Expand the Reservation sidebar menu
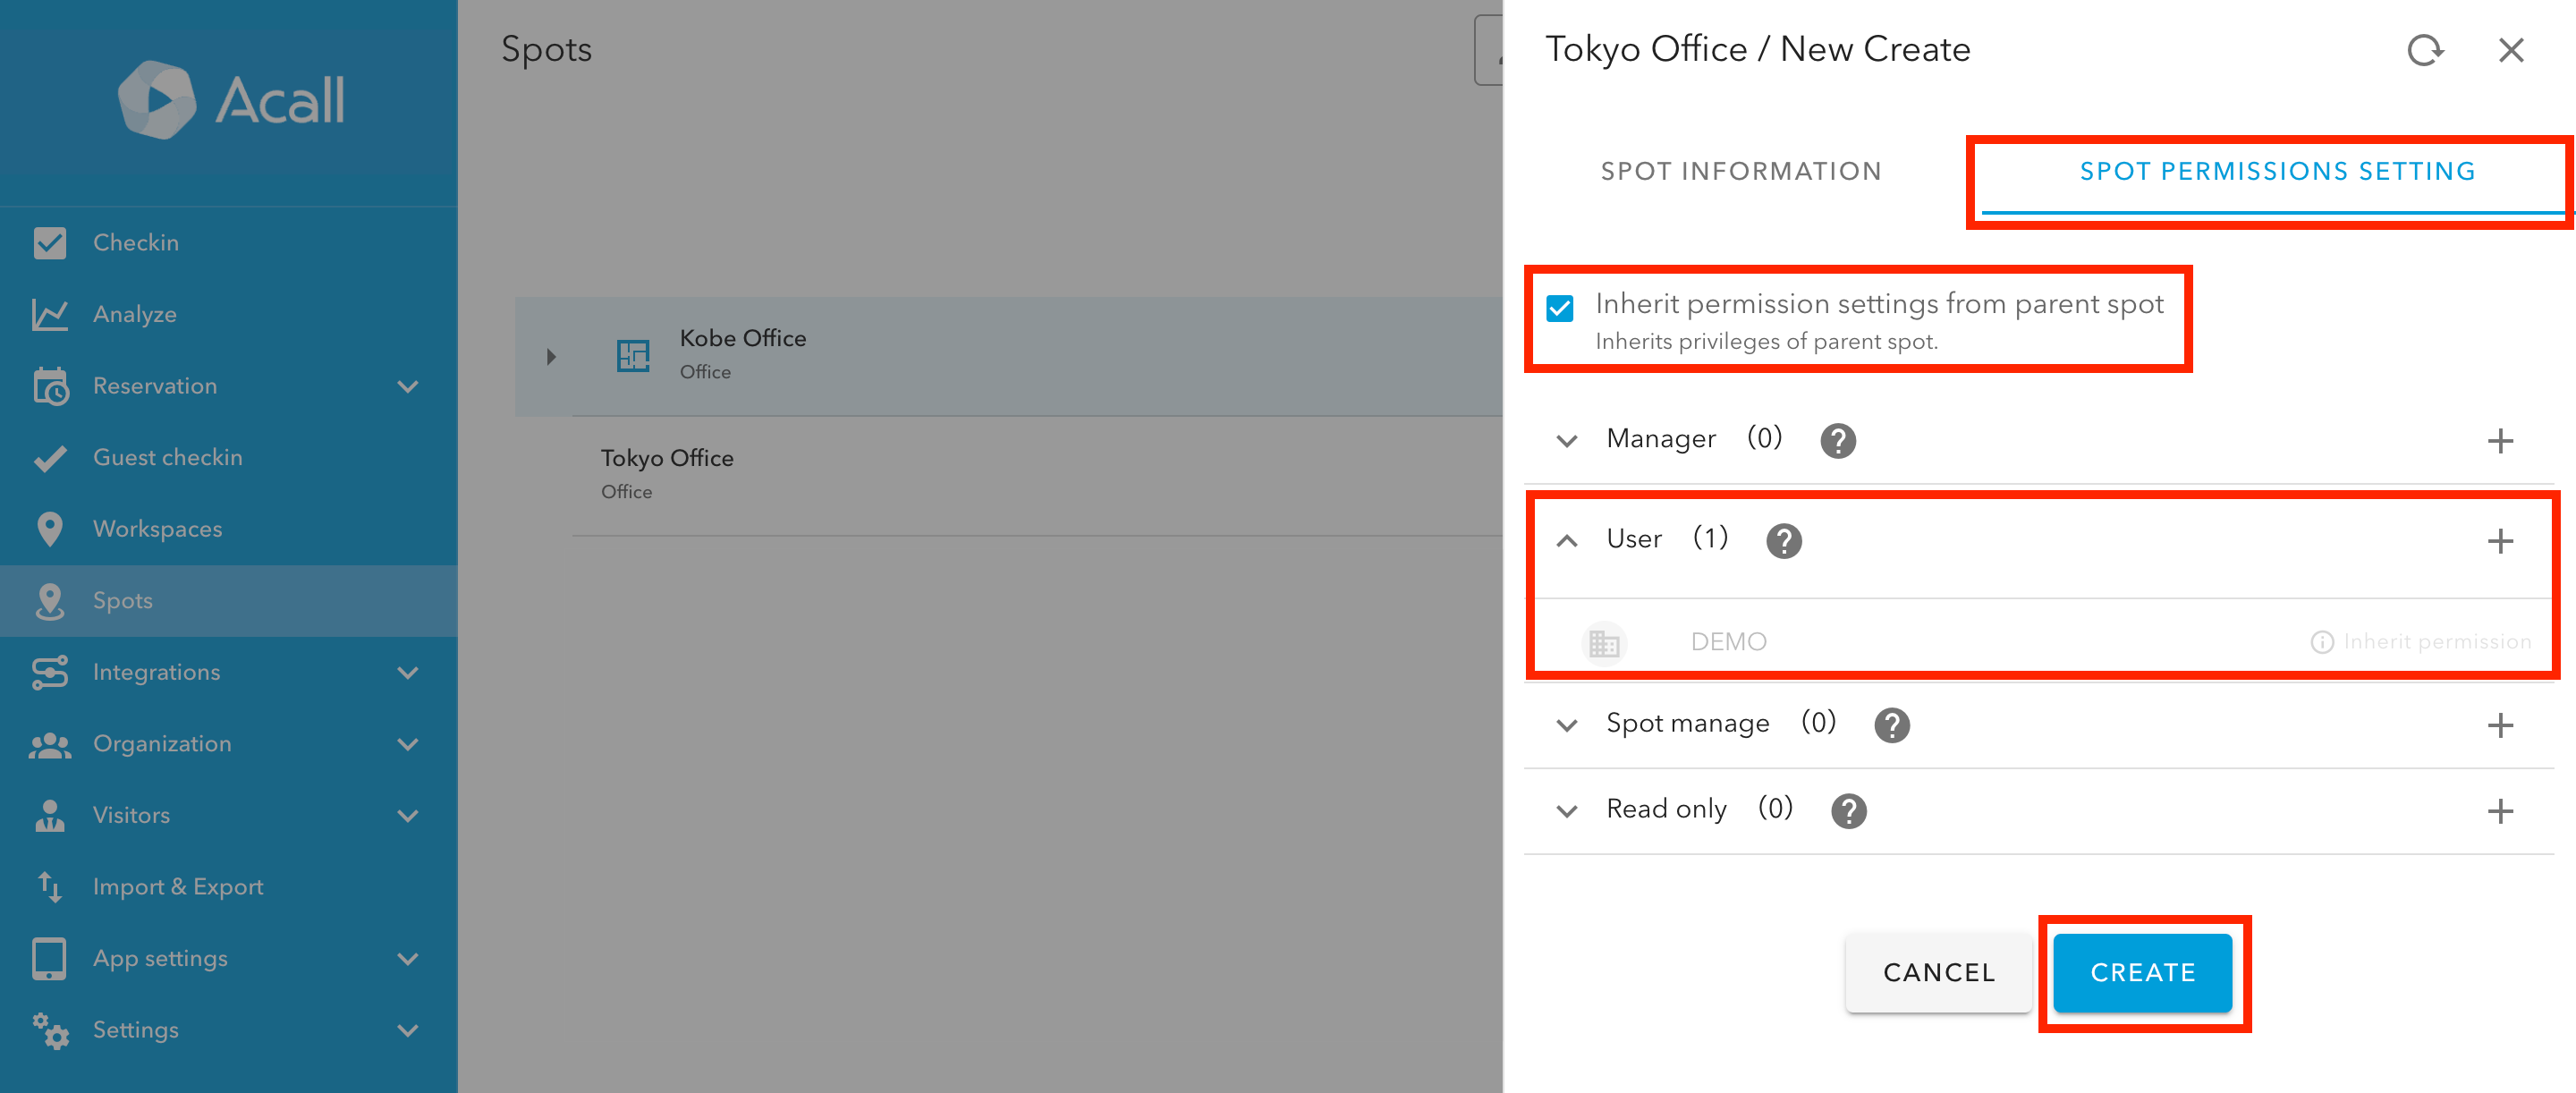This screenshot has width=2576, height=1093. pos(407,386)
